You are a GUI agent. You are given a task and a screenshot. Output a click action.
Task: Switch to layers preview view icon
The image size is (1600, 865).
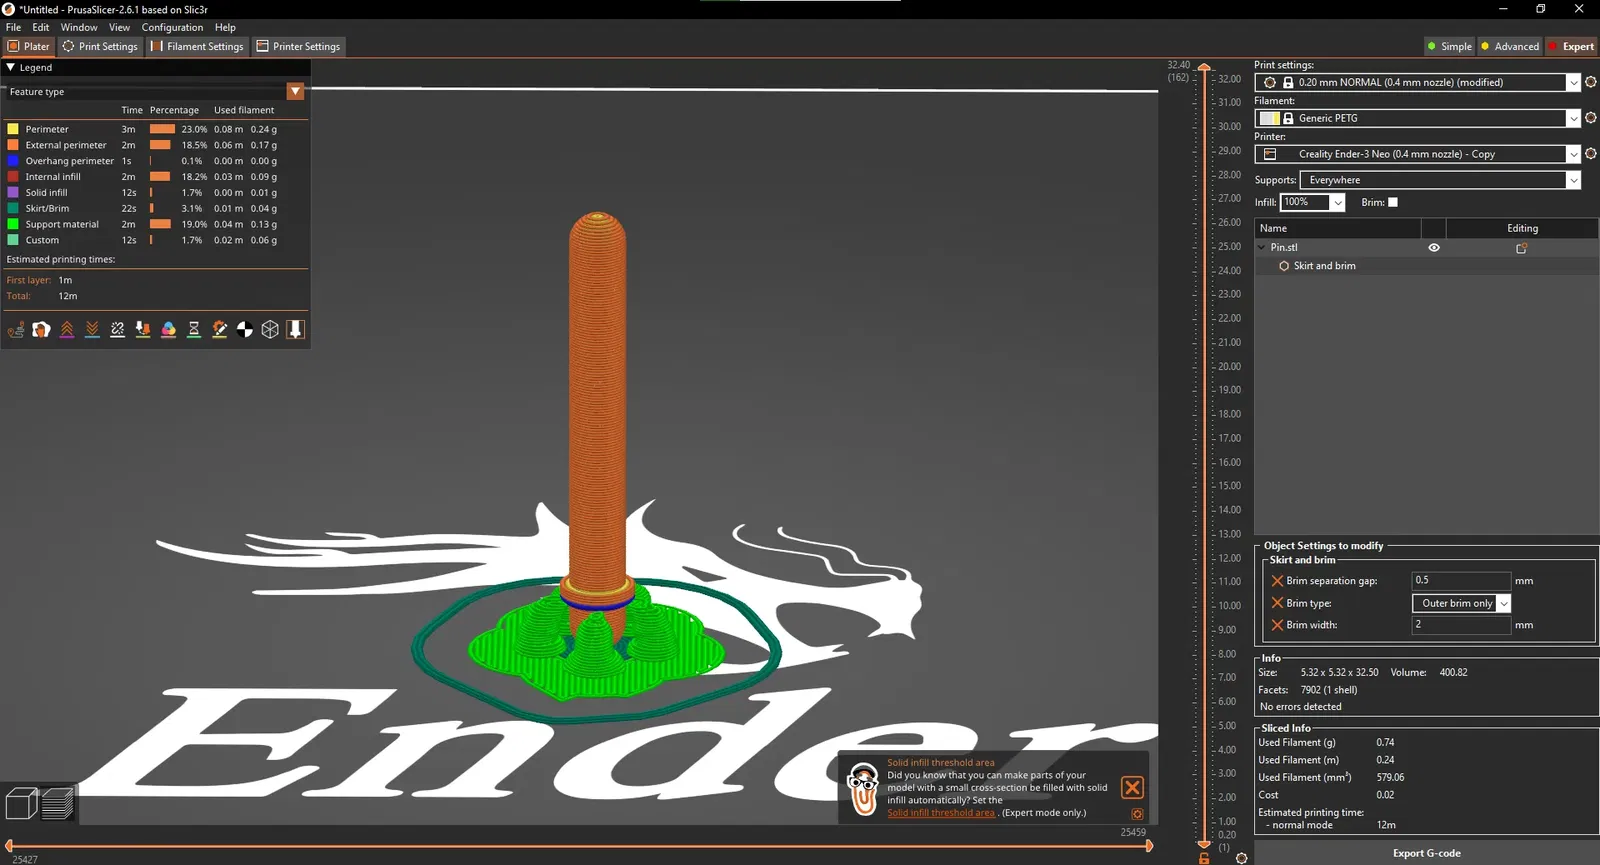[58, 803]
